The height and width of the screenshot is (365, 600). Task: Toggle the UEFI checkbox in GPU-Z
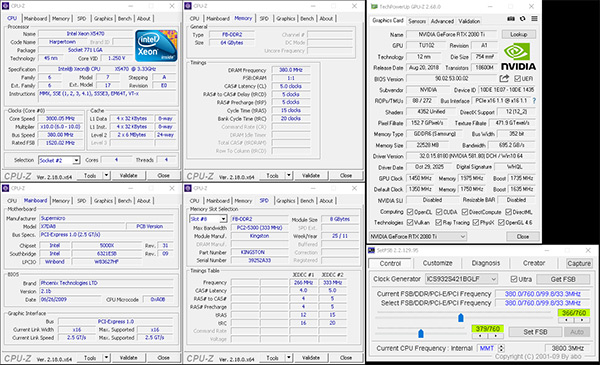[x=517, y=78]
